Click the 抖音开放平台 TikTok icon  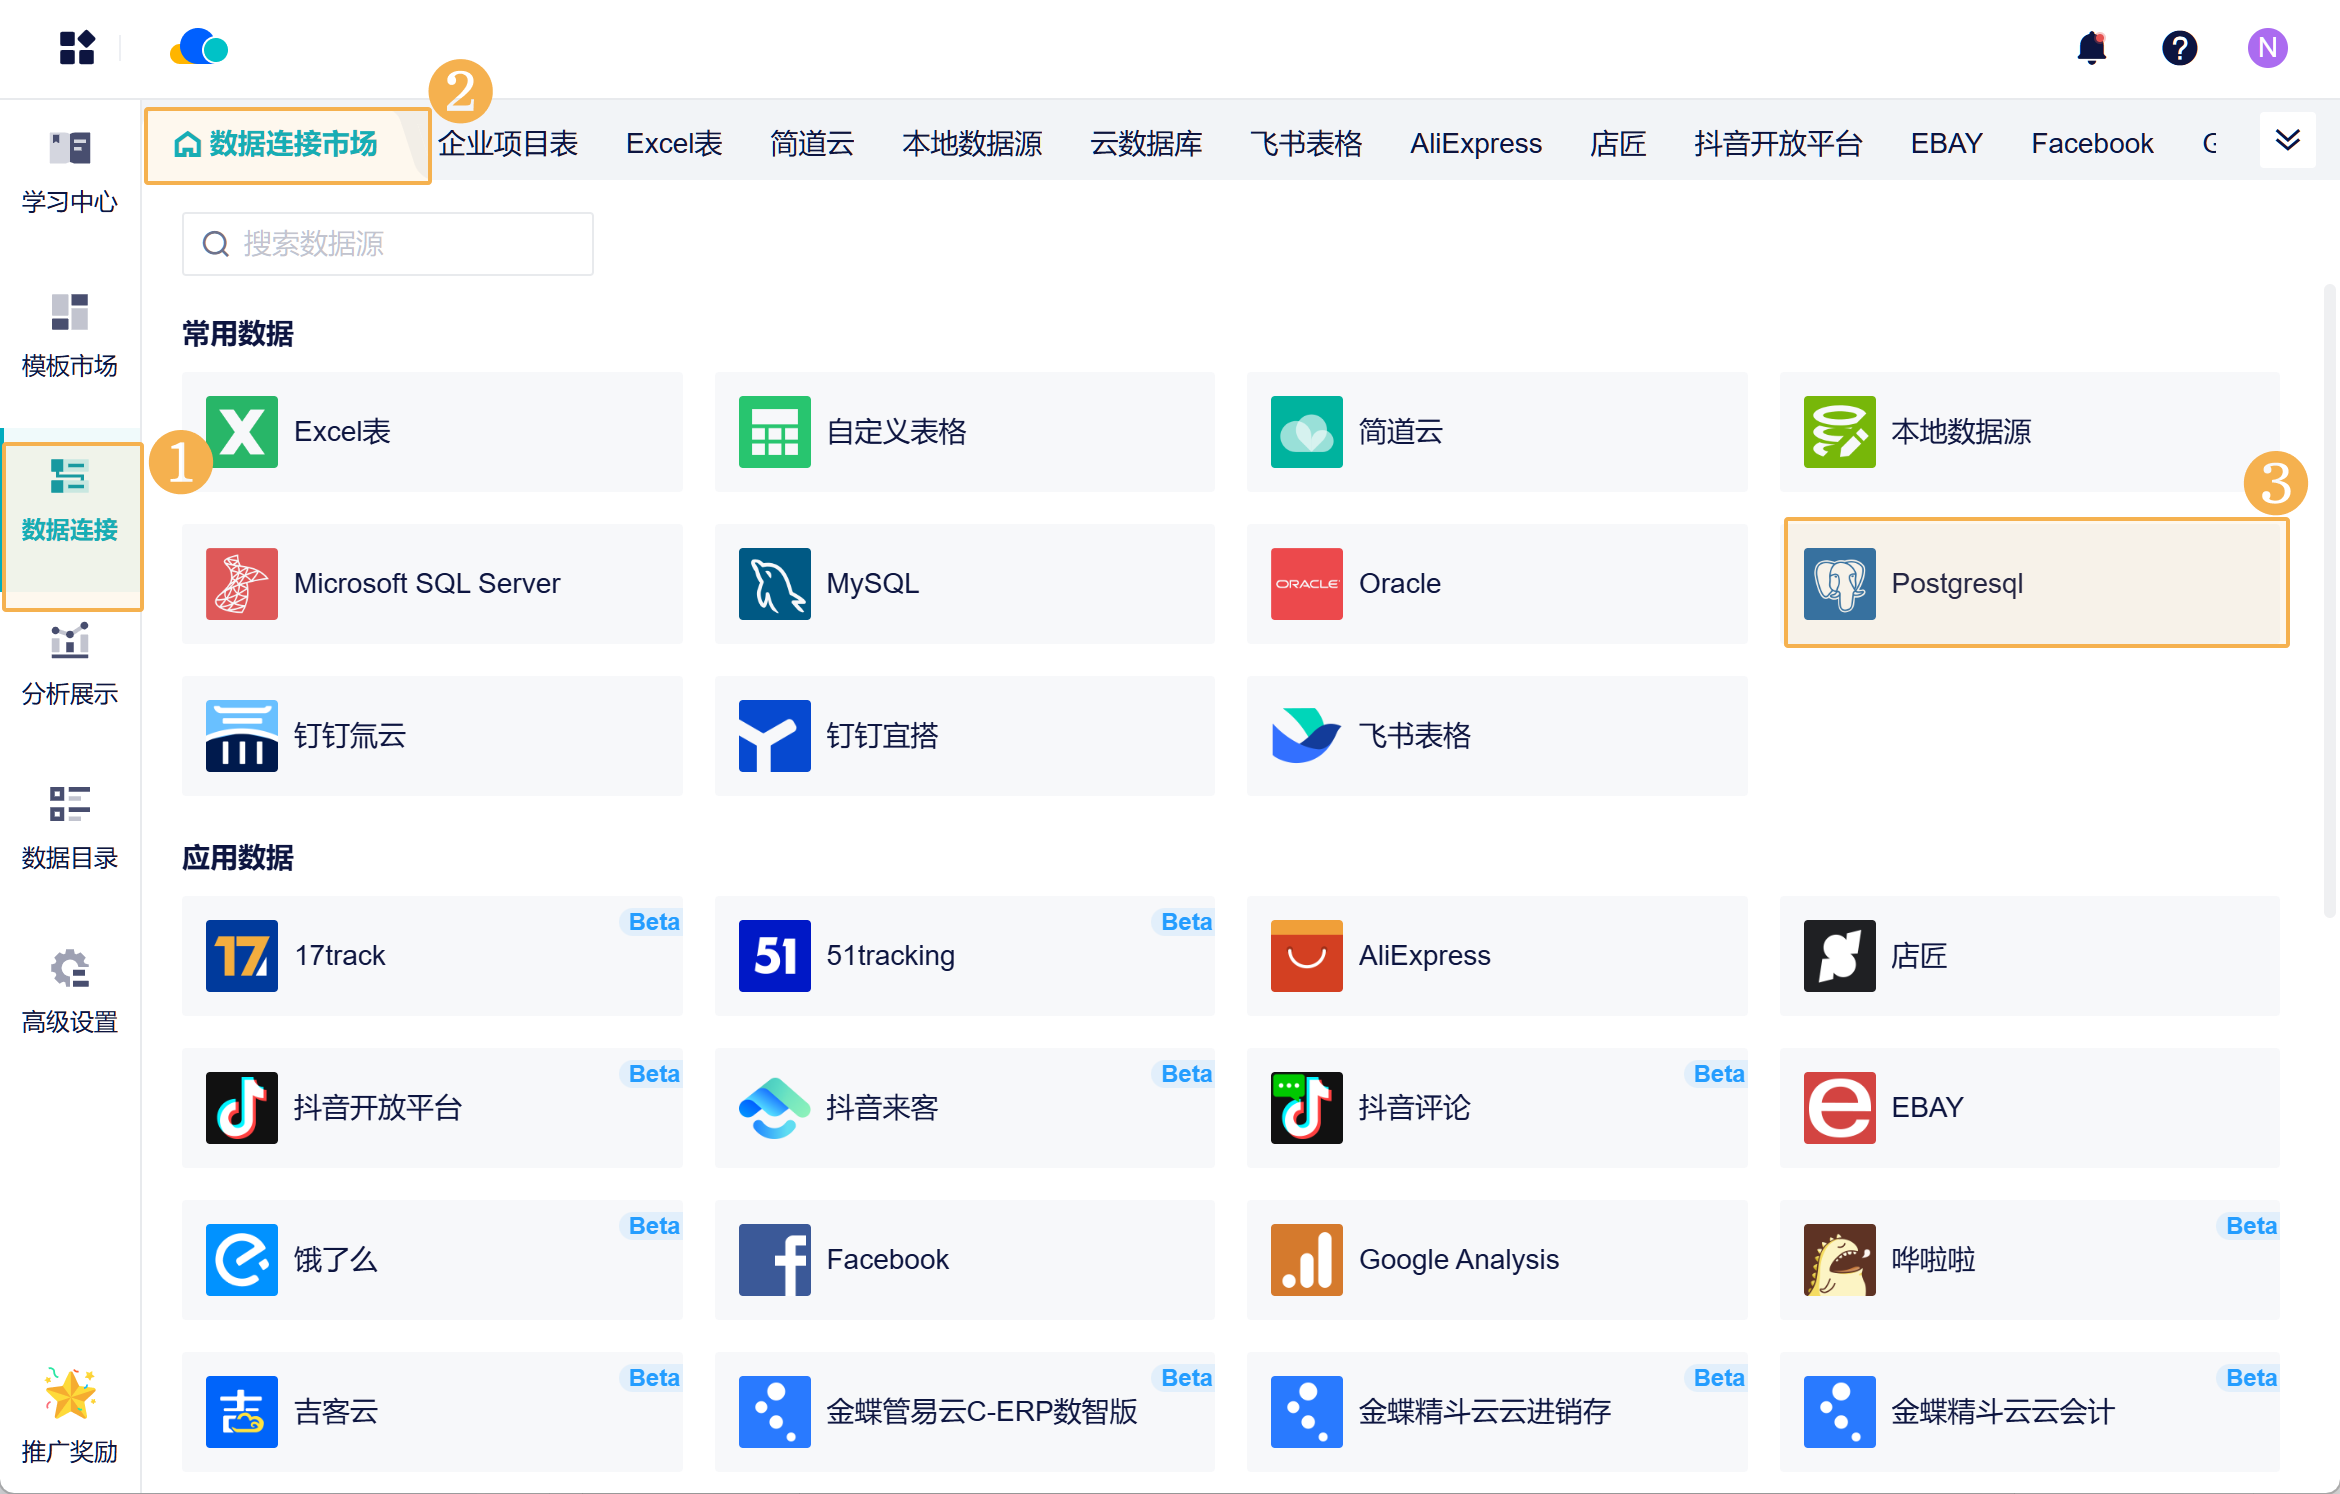point(242,1108)
